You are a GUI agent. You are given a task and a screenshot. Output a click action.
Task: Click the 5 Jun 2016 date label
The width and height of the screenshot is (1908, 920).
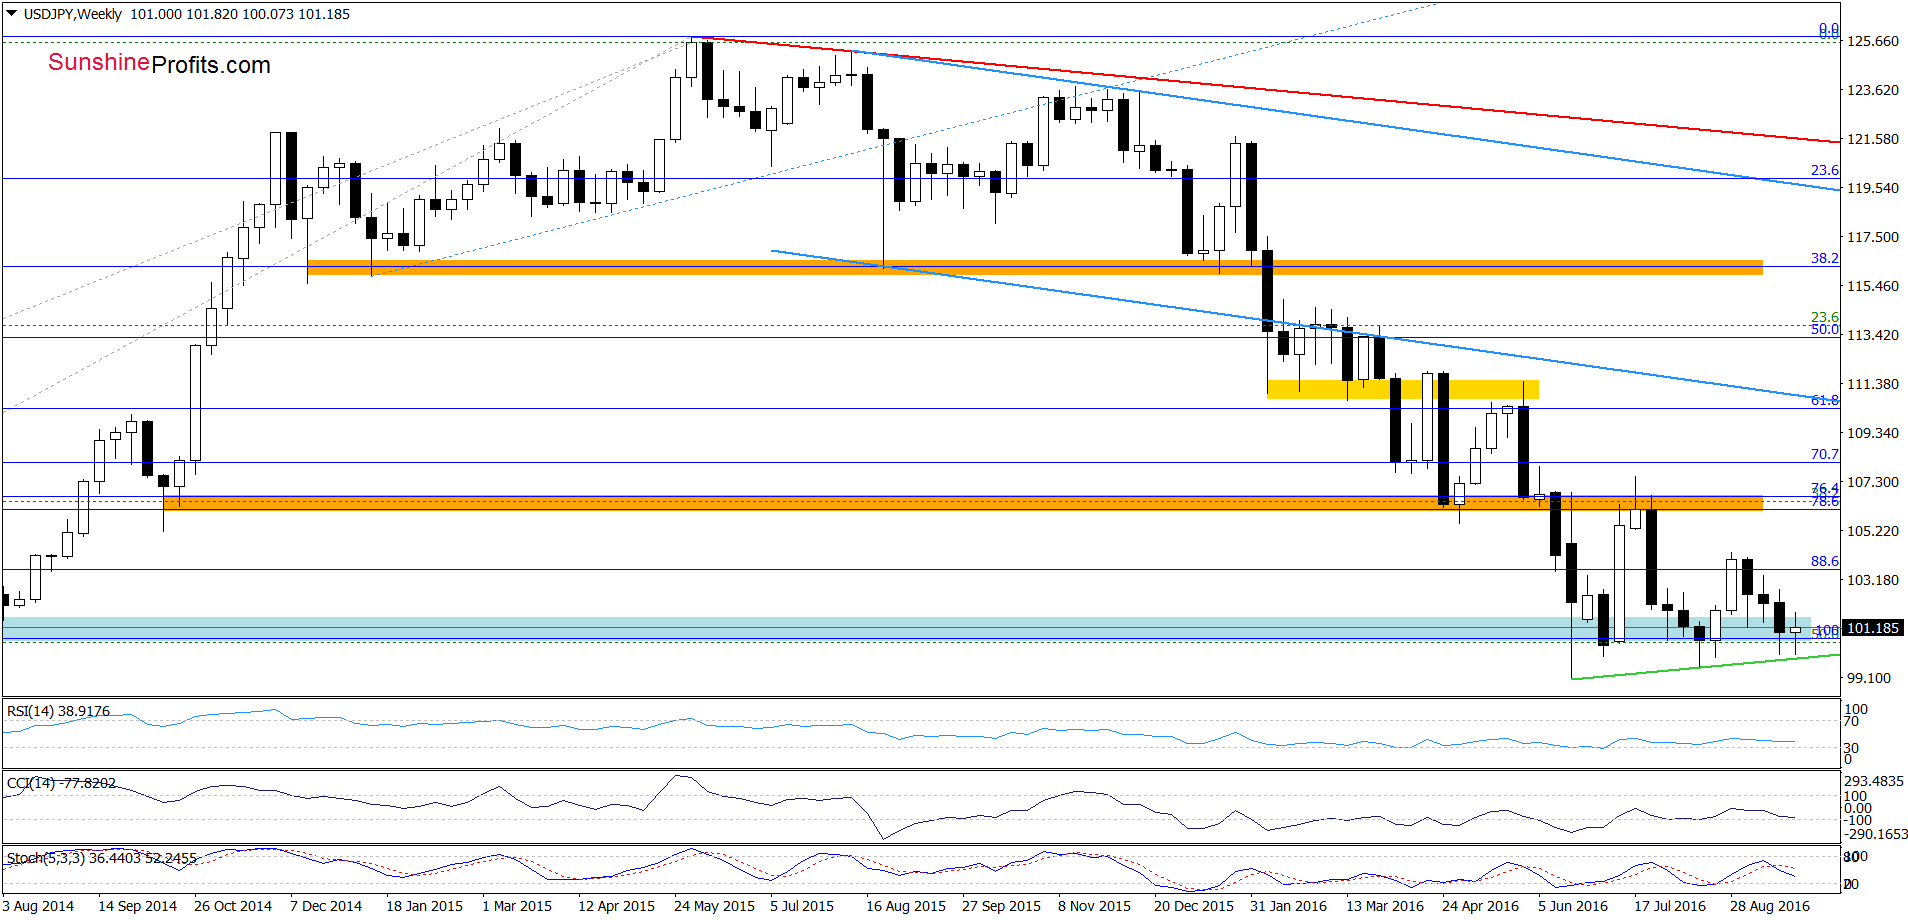[1573, 906]
